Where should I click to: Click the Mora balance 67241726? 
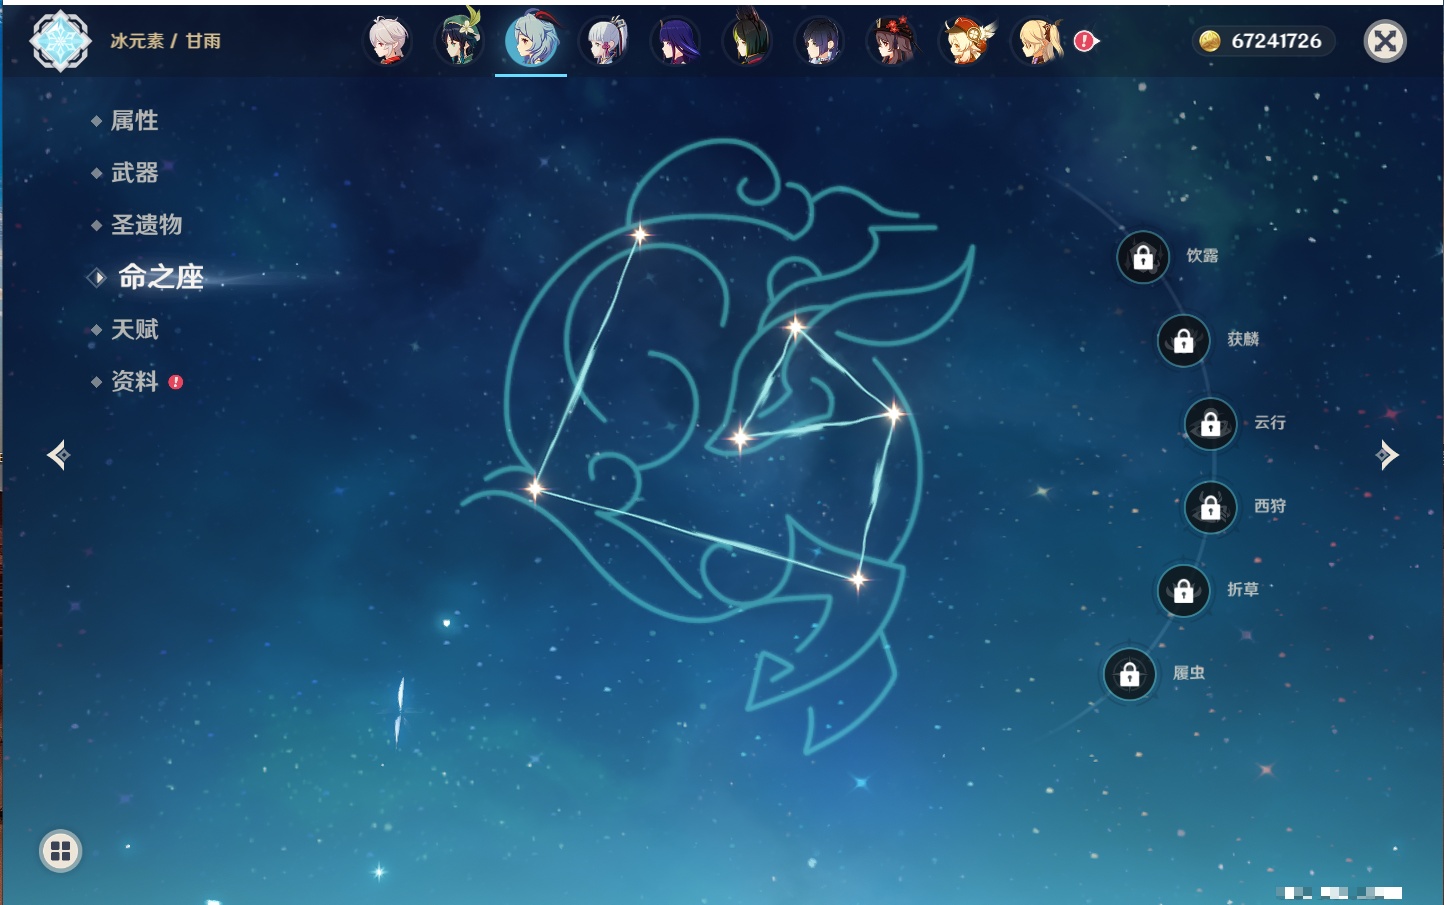(x=1276, y=41)
